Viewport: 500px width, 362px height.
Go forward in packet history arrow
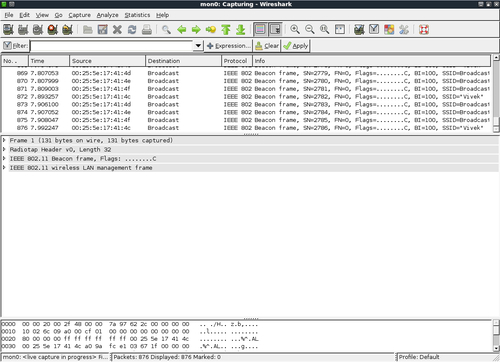click(x=196, y=30)
